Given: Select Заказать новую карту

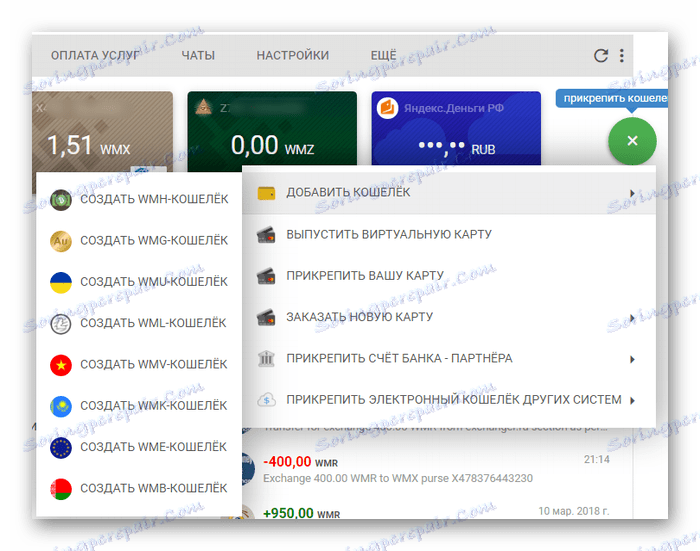Looking at the screenshot, I should click(449, 317).
